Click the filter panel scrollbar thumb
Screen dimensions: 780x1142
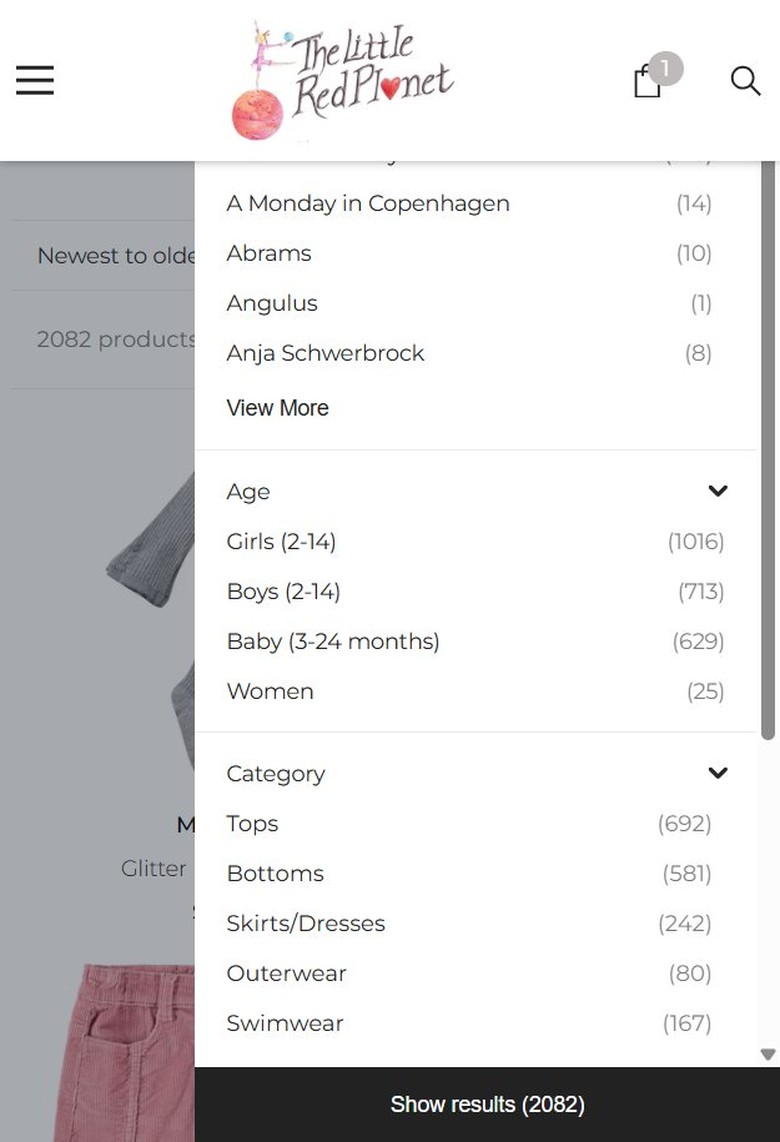coord(768,450)
